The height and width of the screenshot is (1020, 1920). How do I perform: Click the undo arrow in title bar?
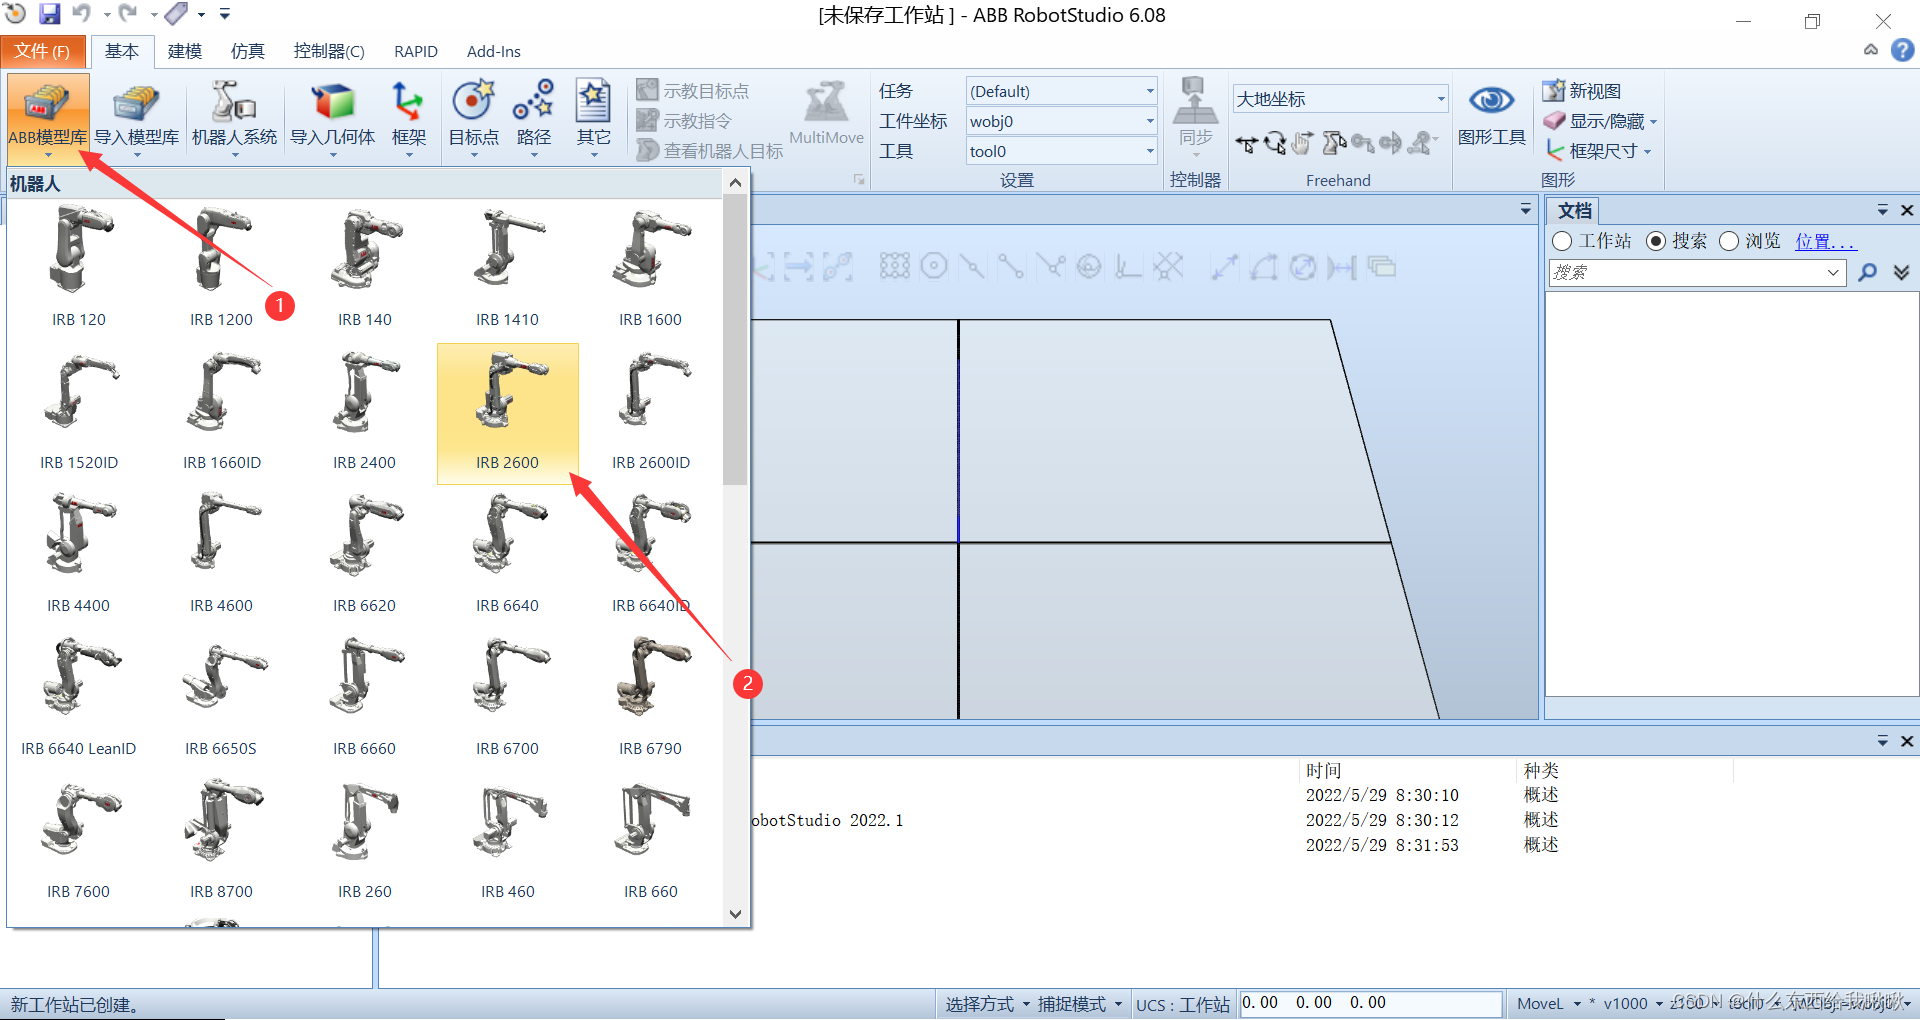(x=82, y=14)
